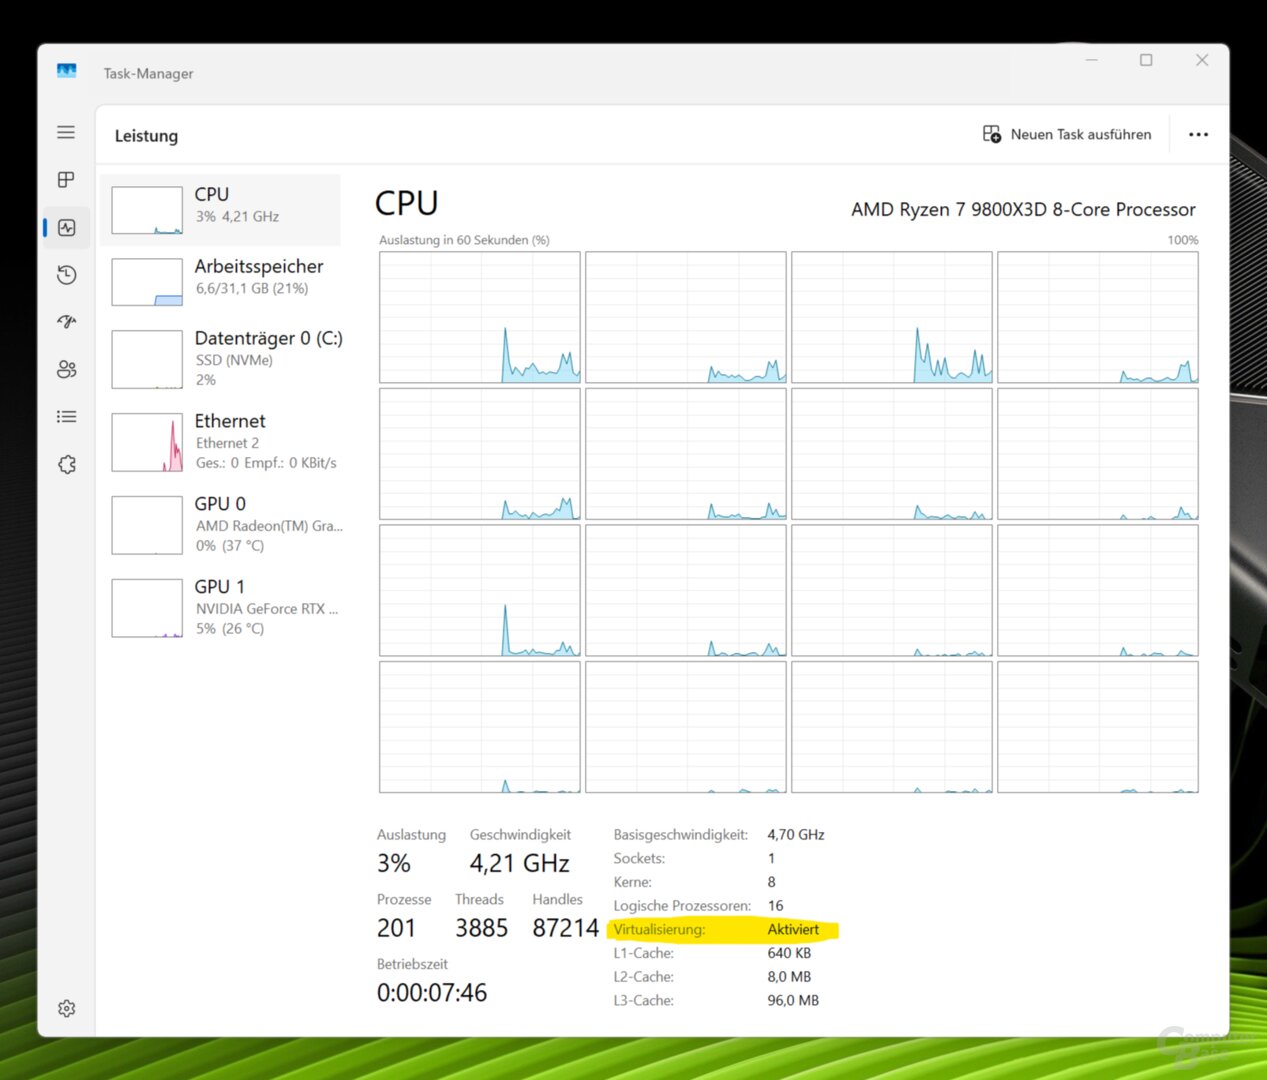
Task: Select CPU in the performance list
Action: pyautogui.click(x=221, y=209)
